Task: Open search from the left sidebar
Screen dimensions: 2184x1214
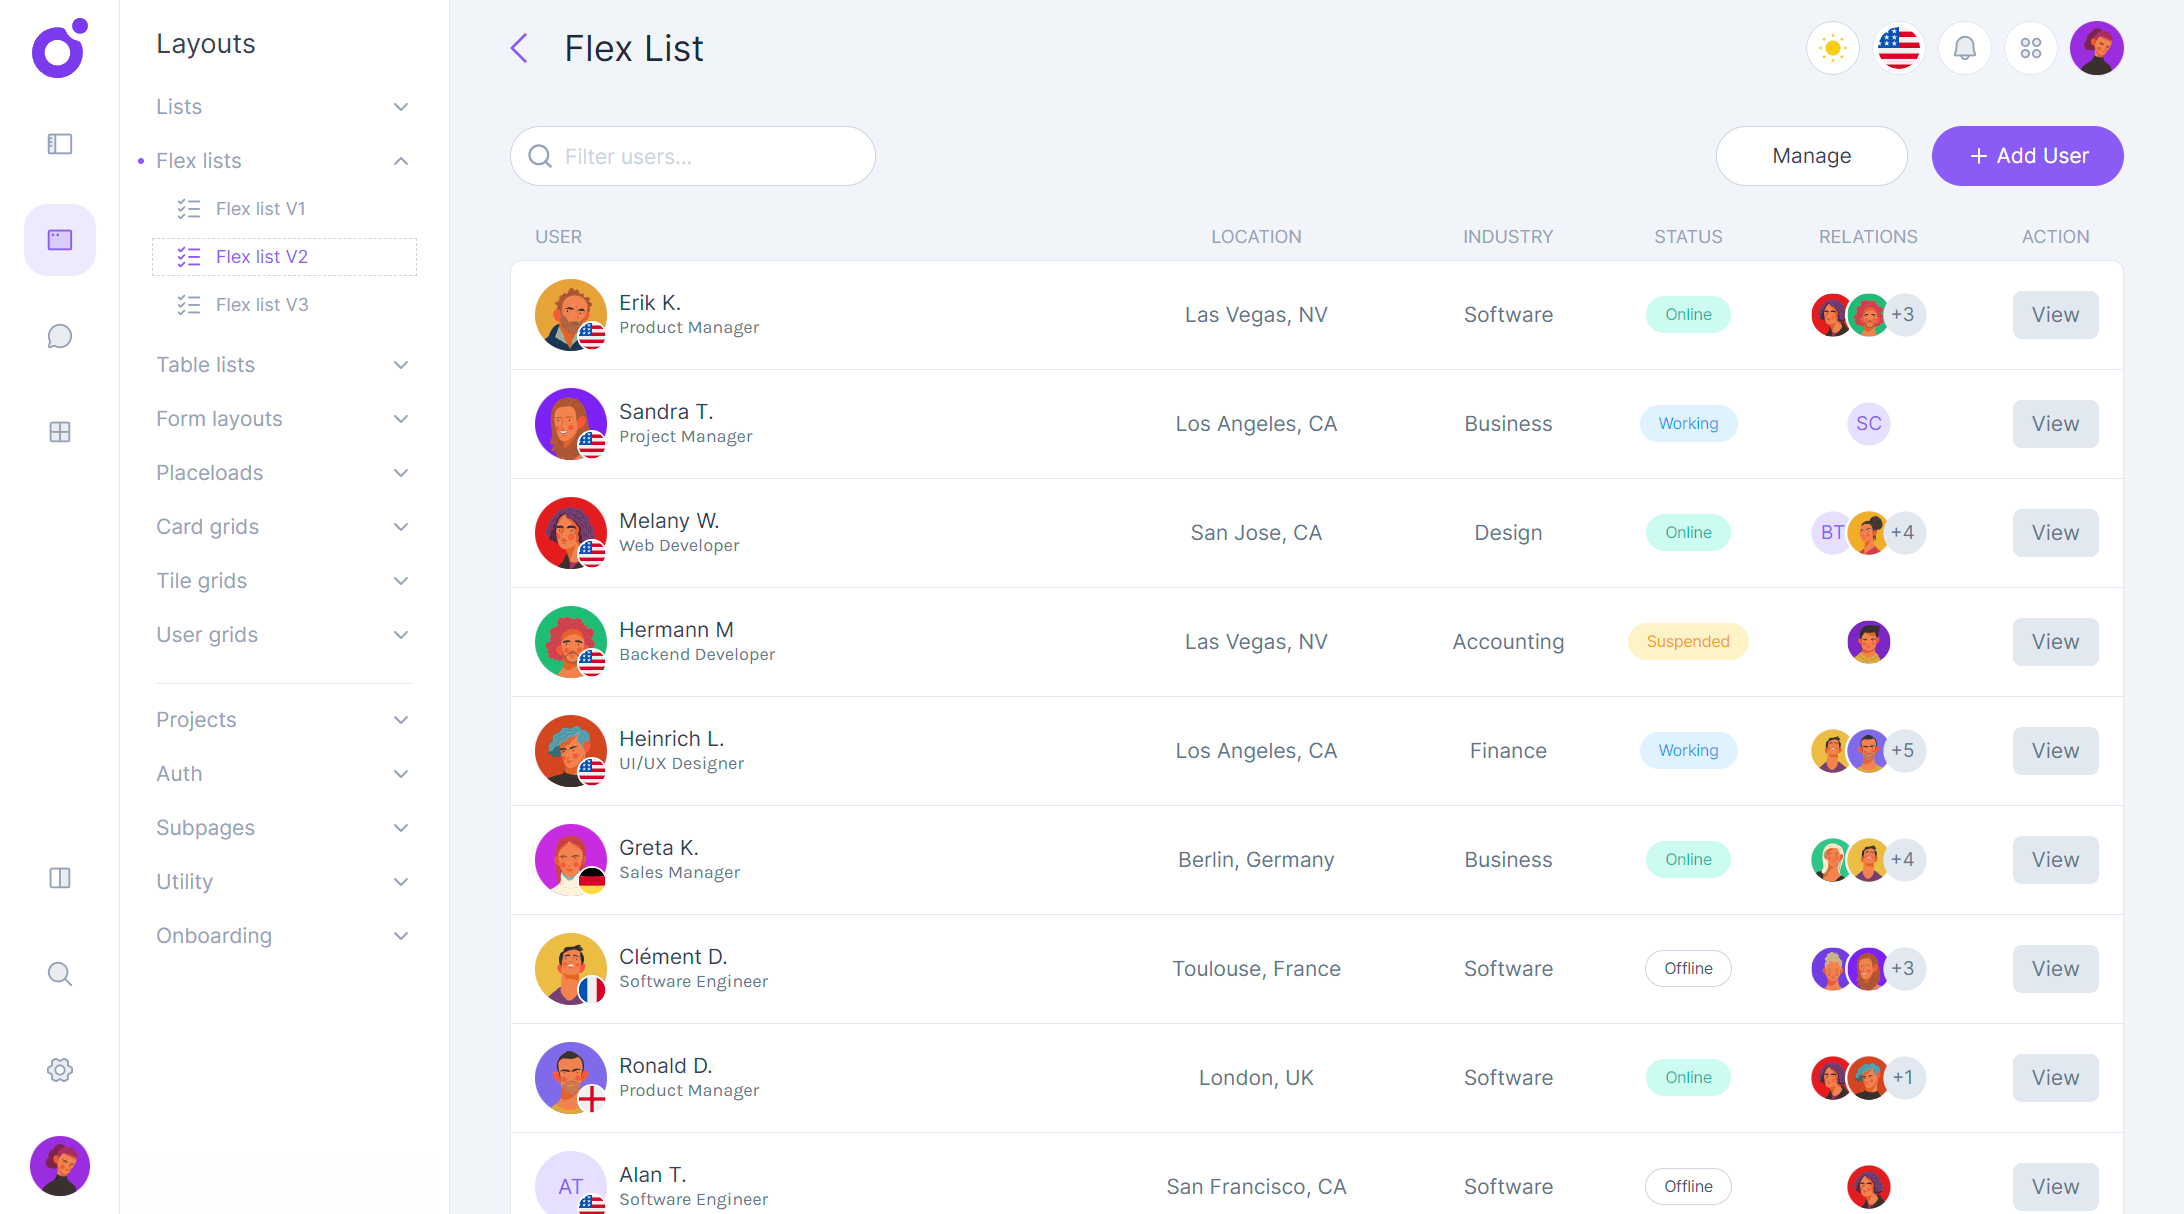Action: (x=59, y=973)
